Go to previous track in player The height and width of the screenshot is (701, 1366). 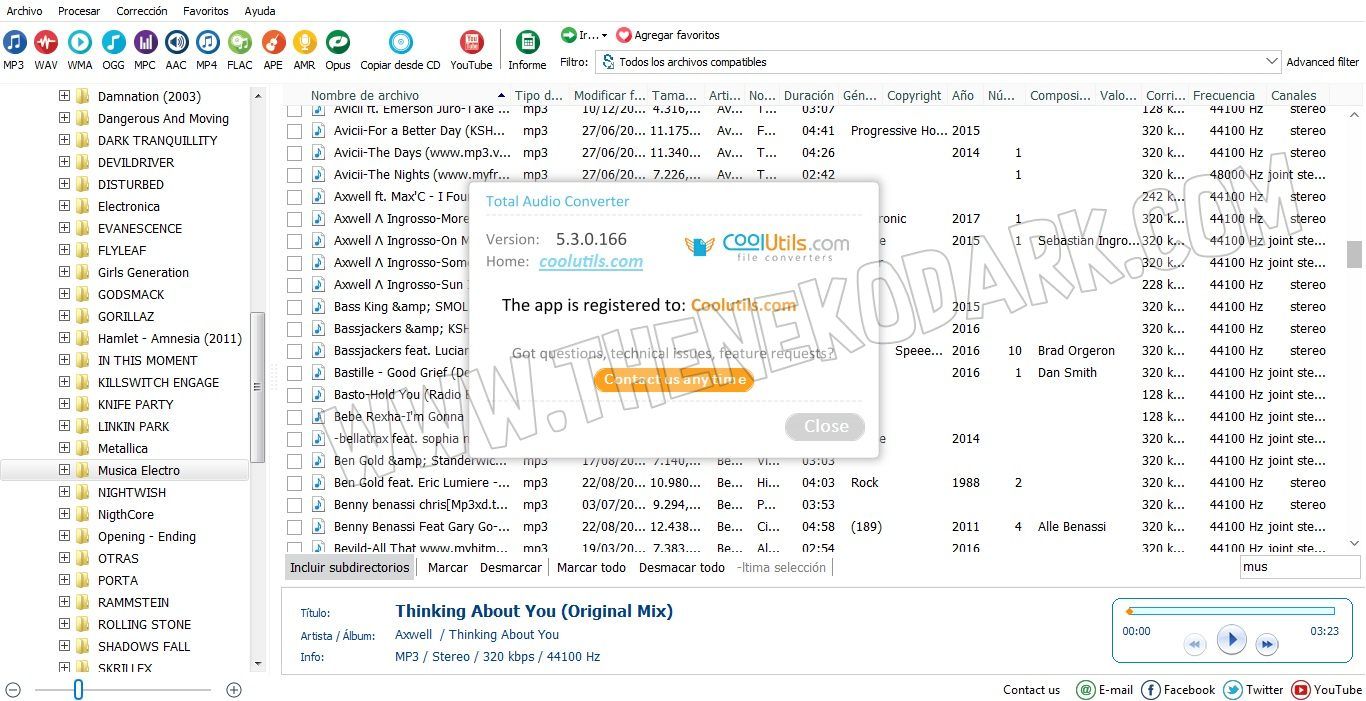click(x=1195, y=645)
